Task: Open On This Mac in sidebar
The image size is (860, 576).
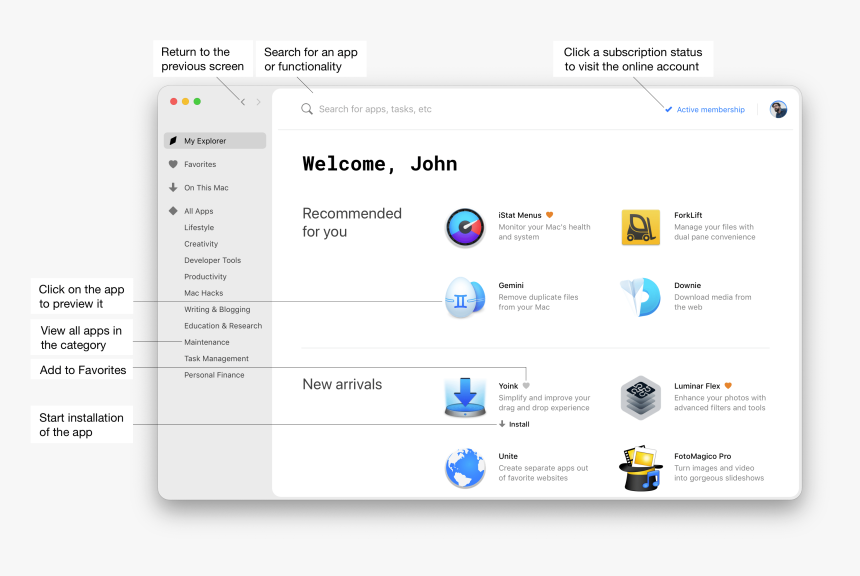Action: click(x=205, y=188)
